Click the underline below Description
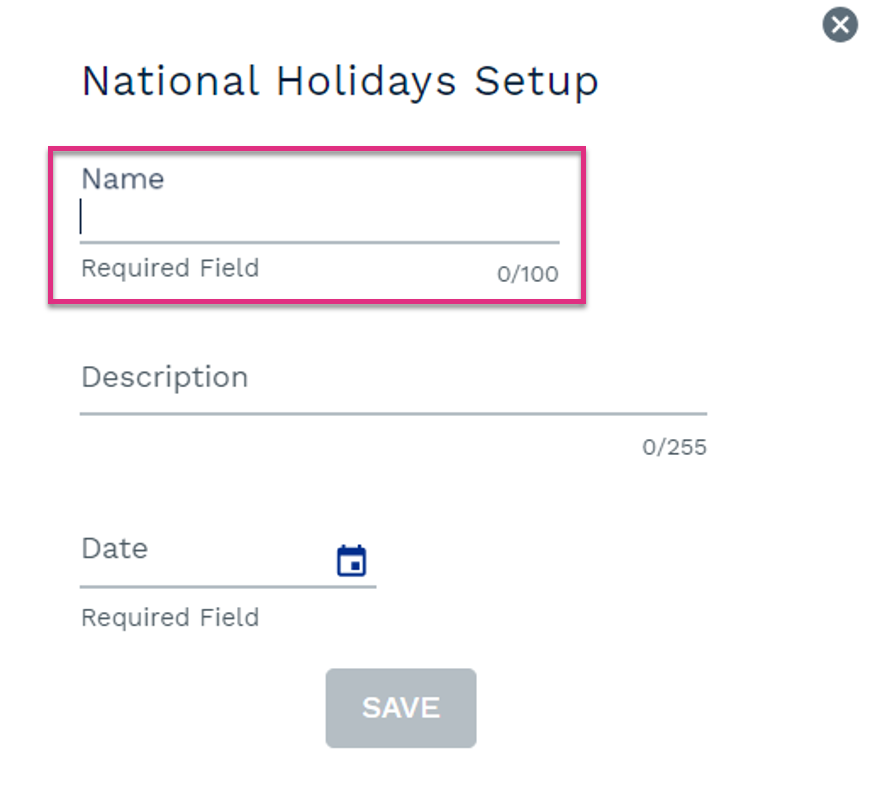This screenshot has width=876, height=798. point(393,414)
